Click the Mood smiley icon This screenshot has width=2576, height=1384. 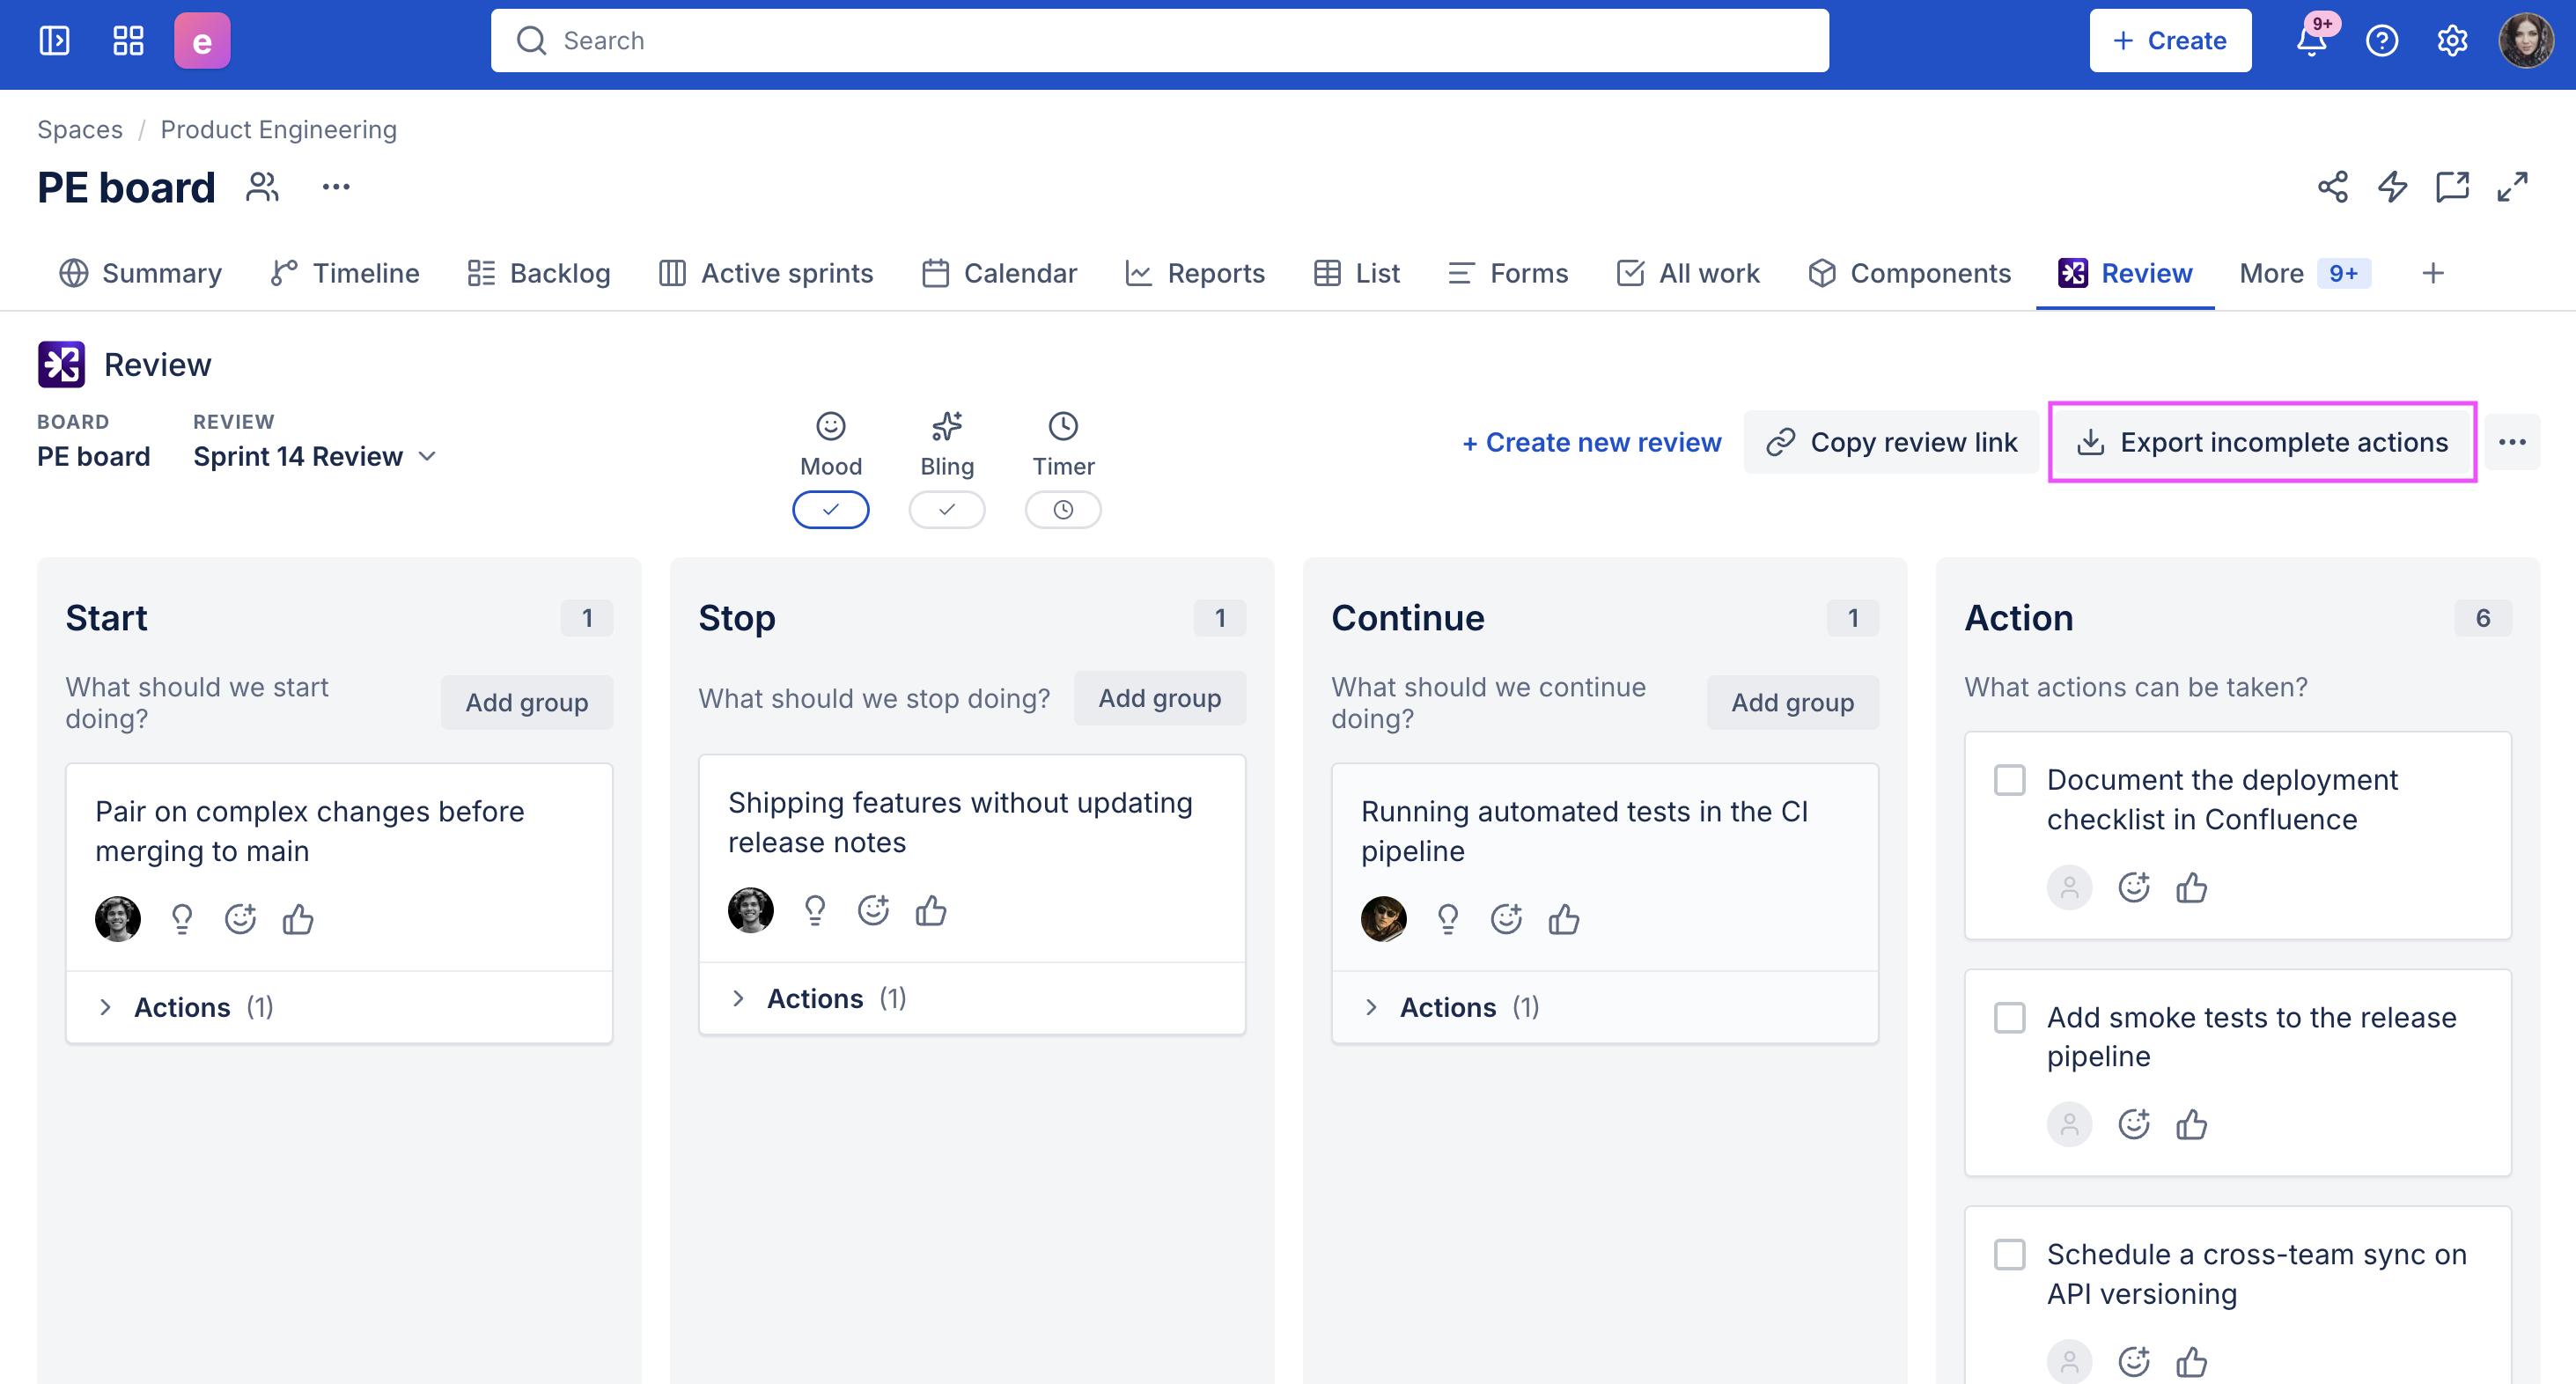(x=831, y=426)
